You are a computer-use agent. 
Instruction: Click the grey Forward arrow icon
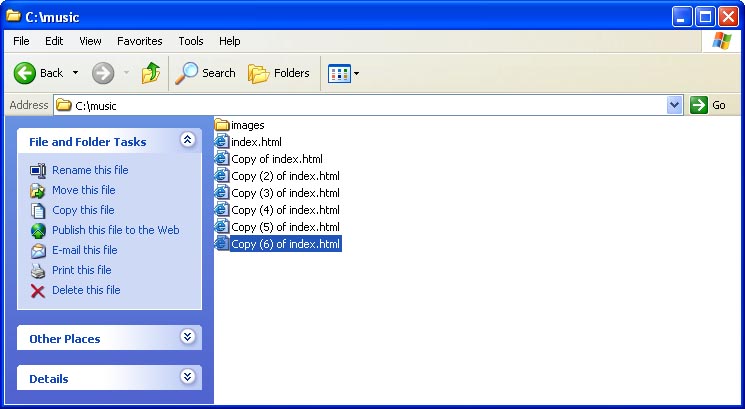(x=103, y=73)
